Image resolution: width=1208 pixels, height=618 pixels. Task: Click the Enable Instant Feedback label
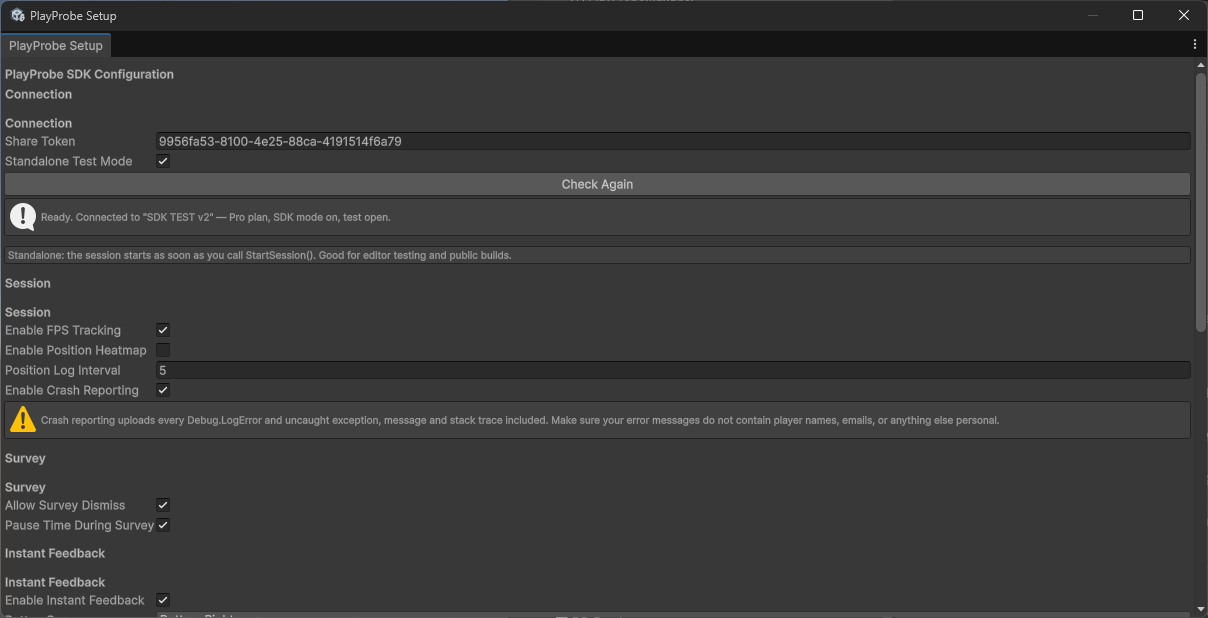tap(75, 600)
